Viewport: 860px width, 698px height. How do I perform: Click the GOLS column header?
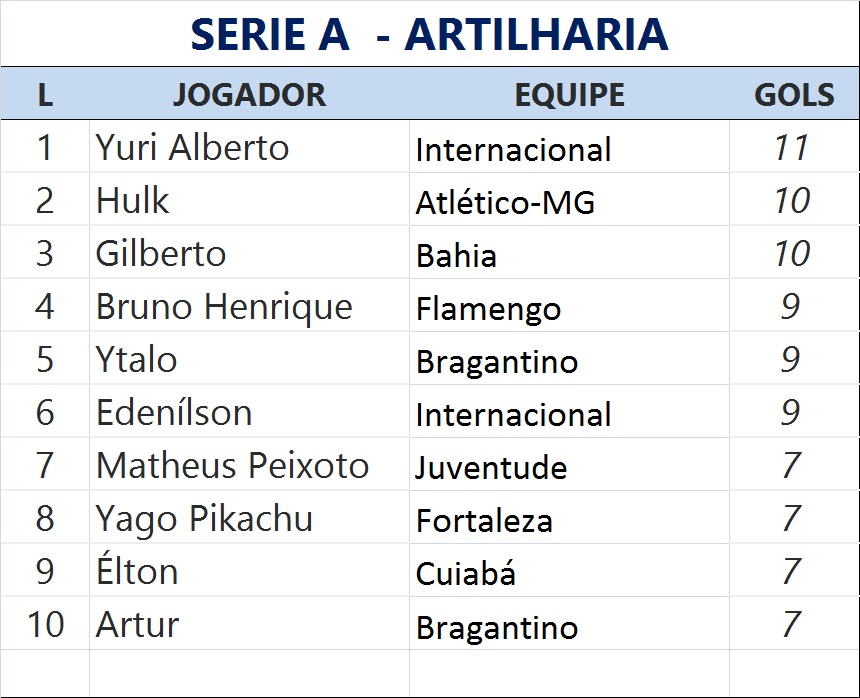click(794, 95)
